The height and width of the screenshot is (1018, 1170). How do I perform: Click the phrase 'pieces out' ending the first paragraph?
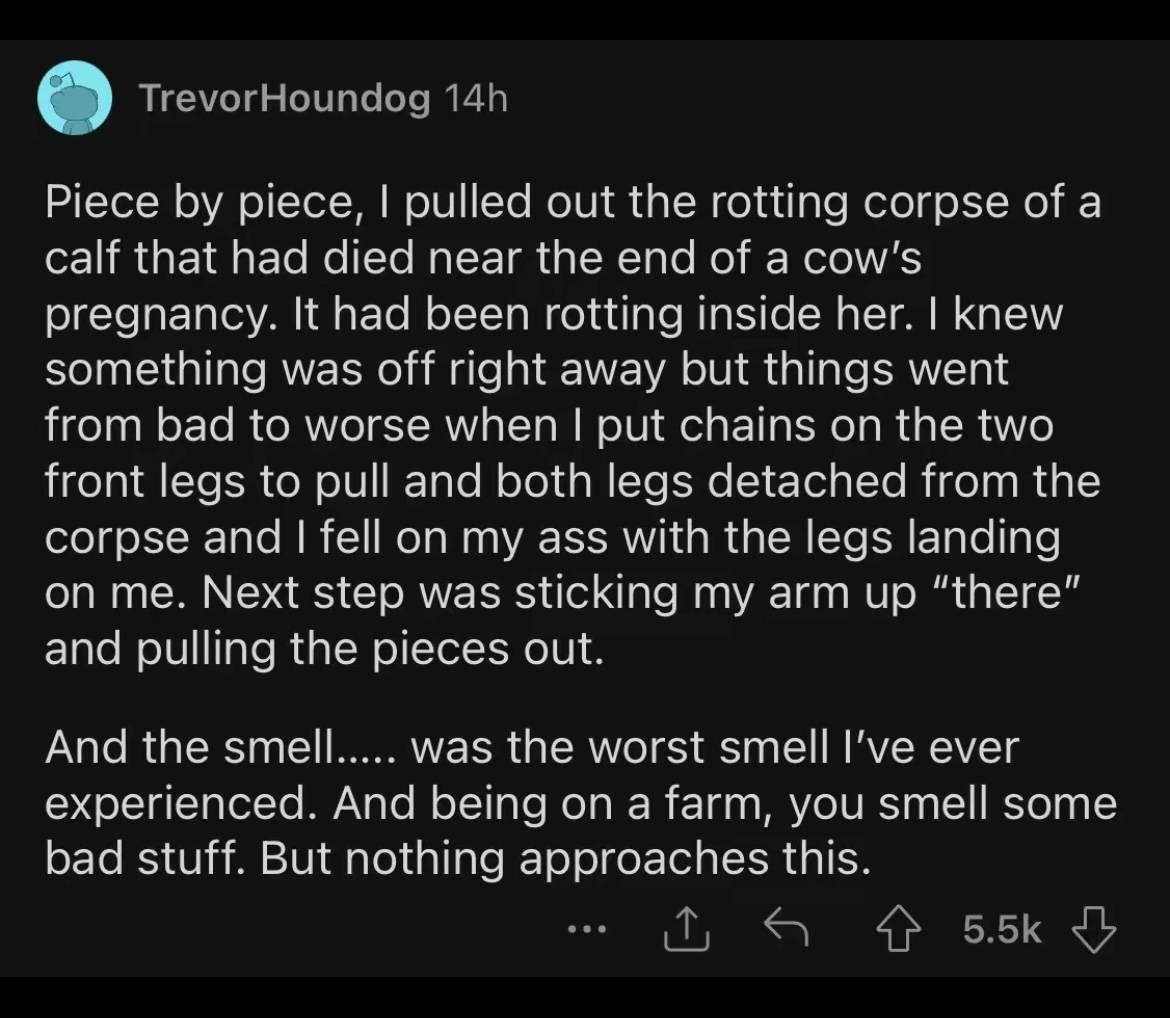tap(487, 649)
